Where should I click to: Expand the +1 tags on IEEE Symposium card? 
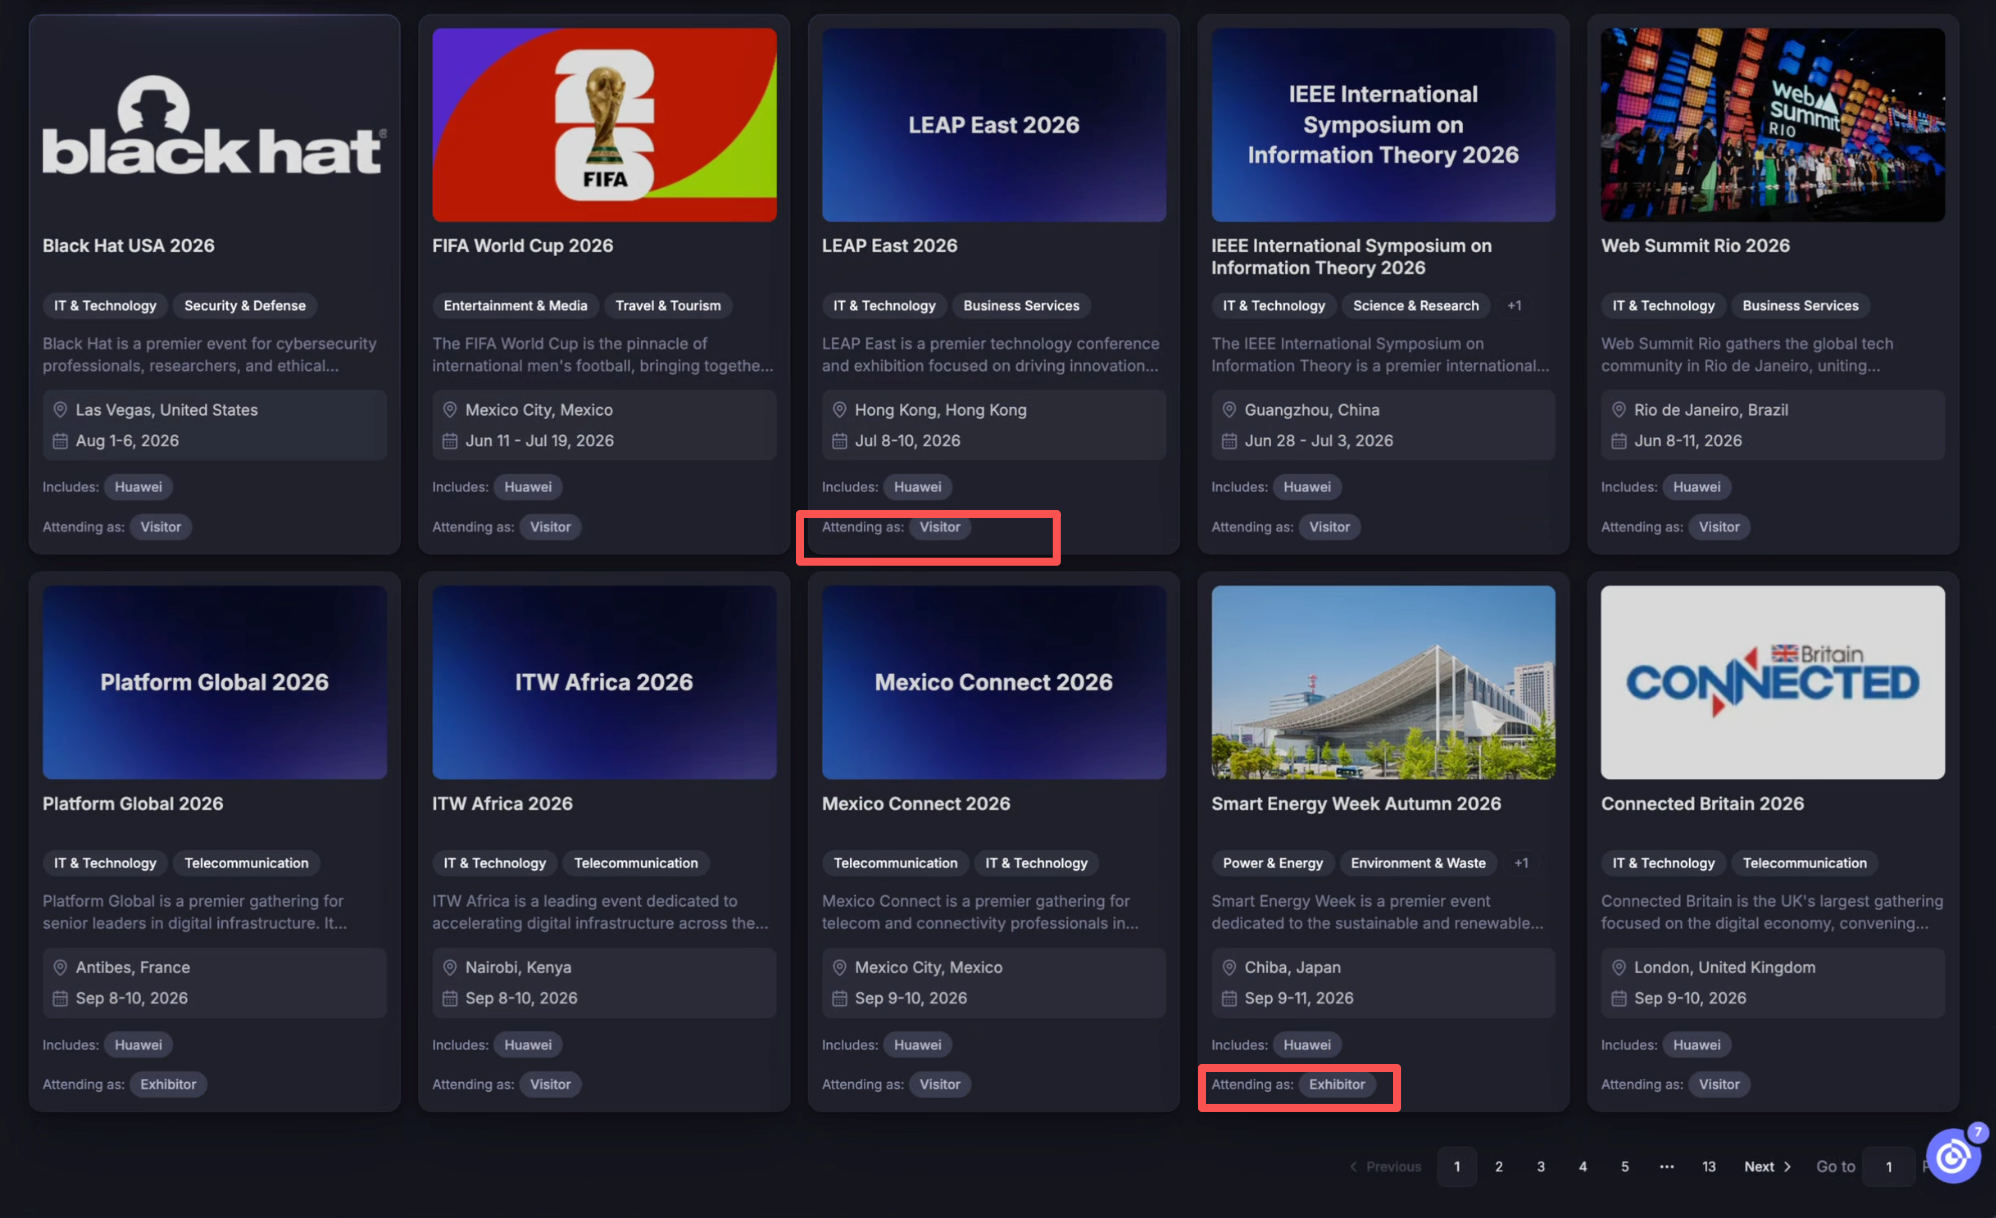coord(1515,306)
